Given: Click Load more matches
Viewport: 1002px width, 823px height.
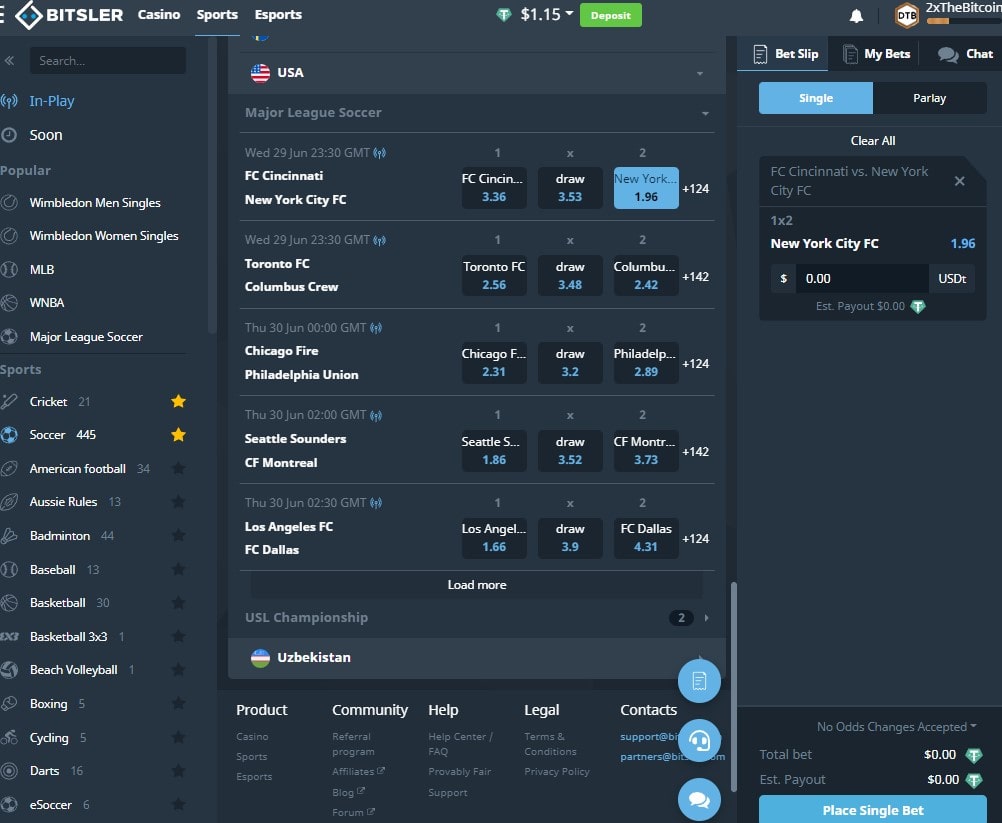Looking at the screenshot, I should coord(477,585).
